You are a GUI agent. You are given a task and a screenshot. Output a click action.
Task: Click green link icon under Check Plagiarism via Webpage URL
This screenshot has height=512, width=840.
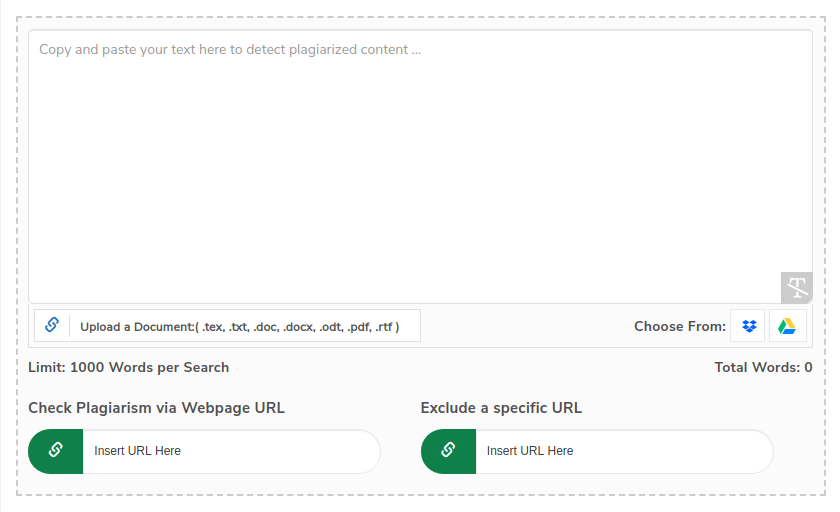(x=56, y=451)
